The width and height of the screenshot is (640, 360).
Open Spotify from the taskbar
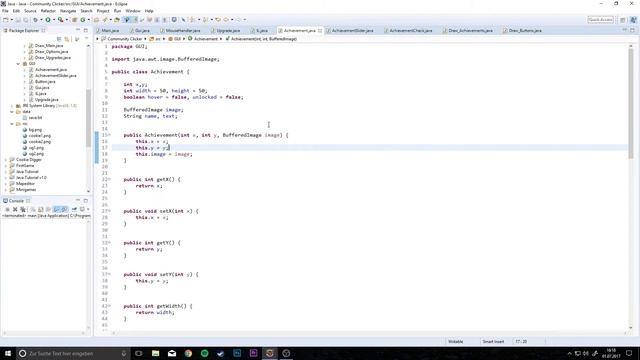point(204,353)
